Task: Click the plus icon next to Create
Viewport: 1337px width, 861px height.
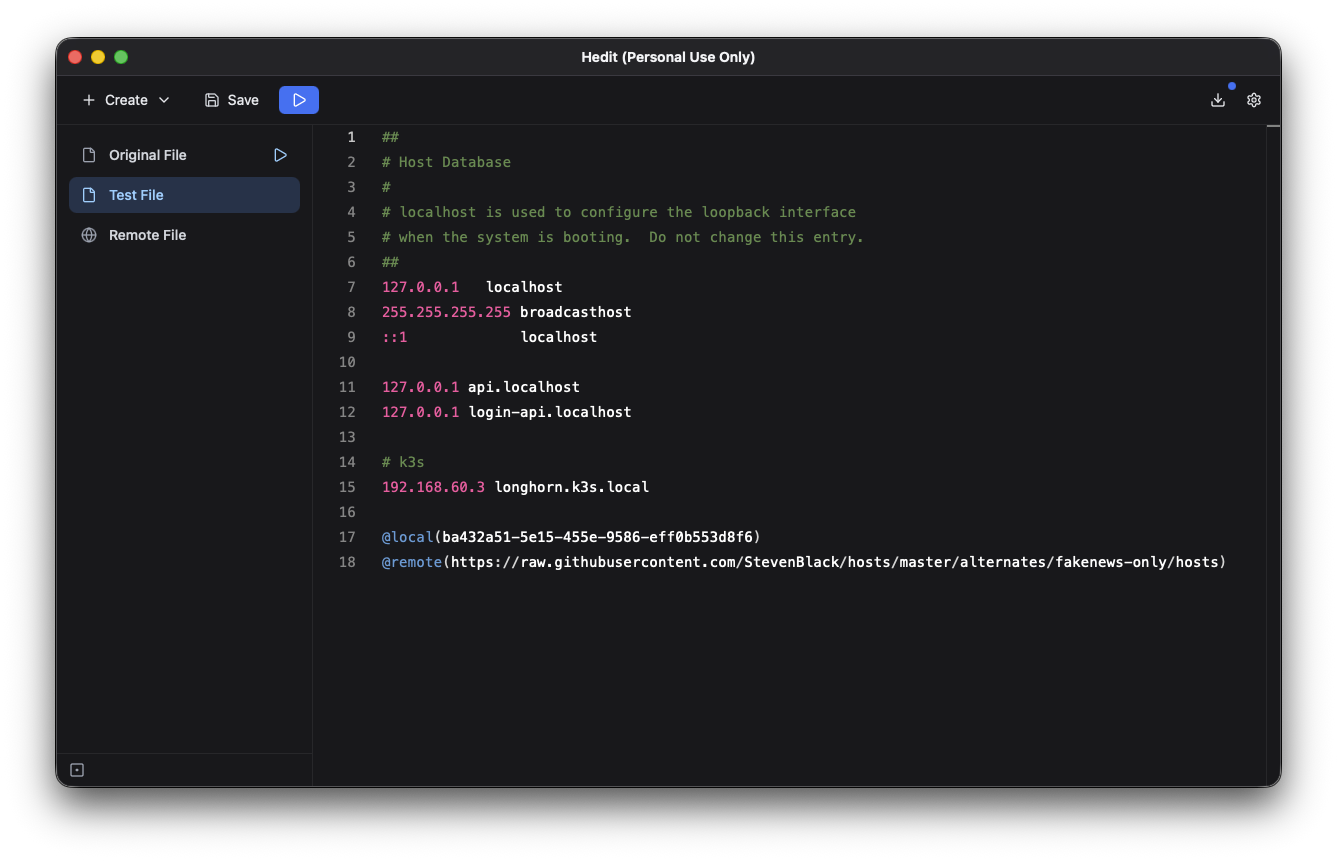Action: point(89,100)
